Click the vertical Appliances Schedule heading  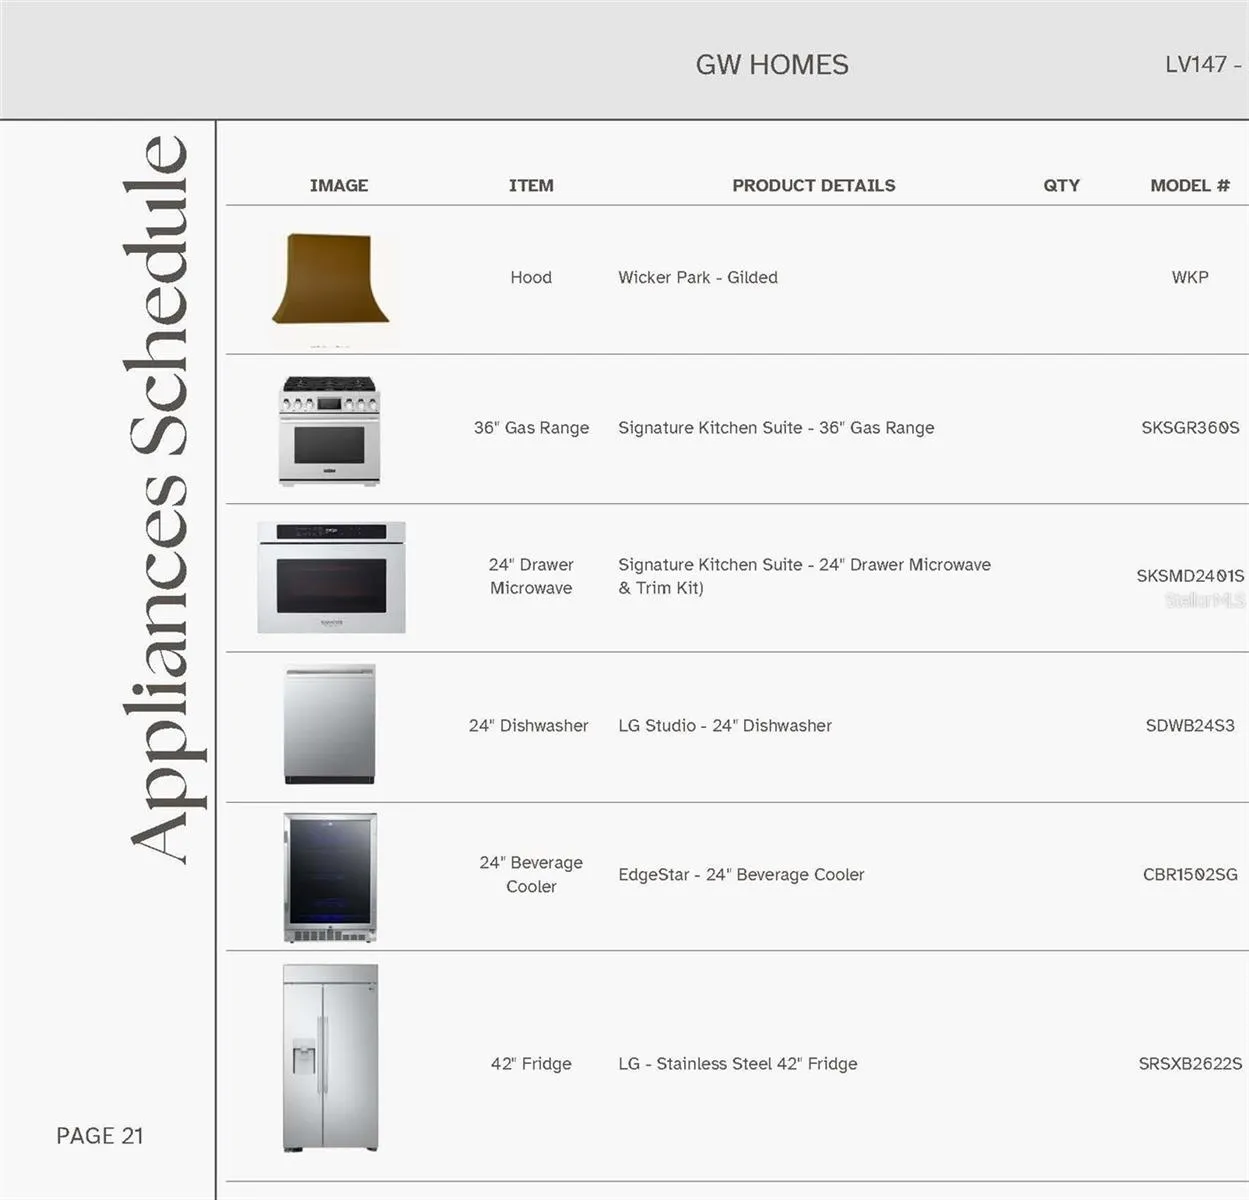(158, 498)
